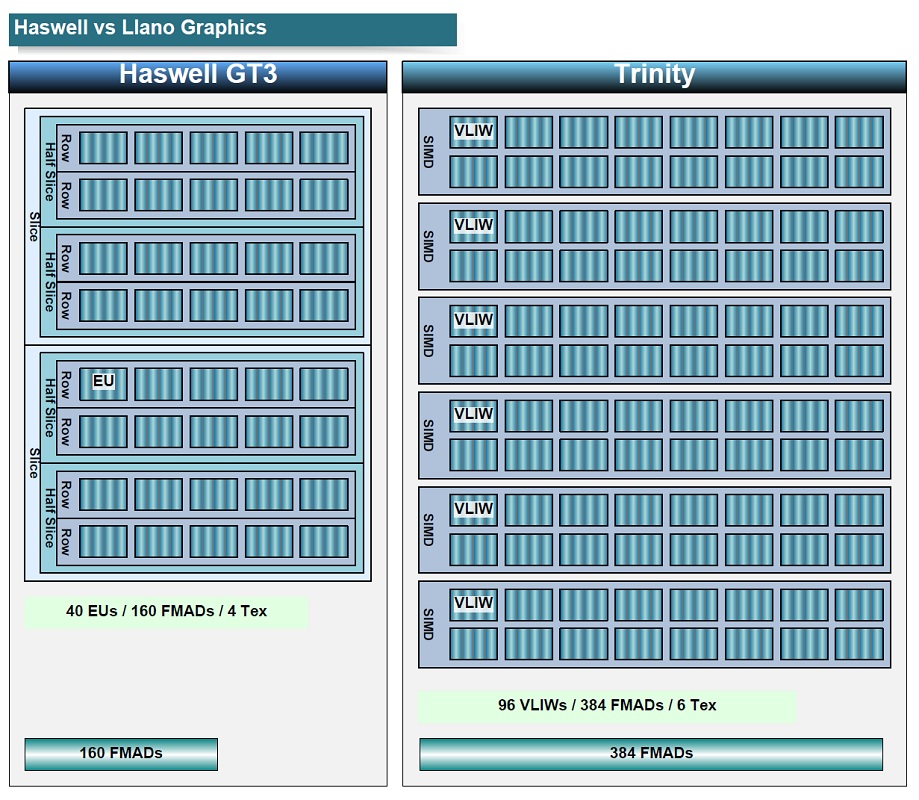Pick the VLIW block in the fourth SIMD group
Image resolution: width=919 pixels, height=800 pixels.
tap(473, 415)
